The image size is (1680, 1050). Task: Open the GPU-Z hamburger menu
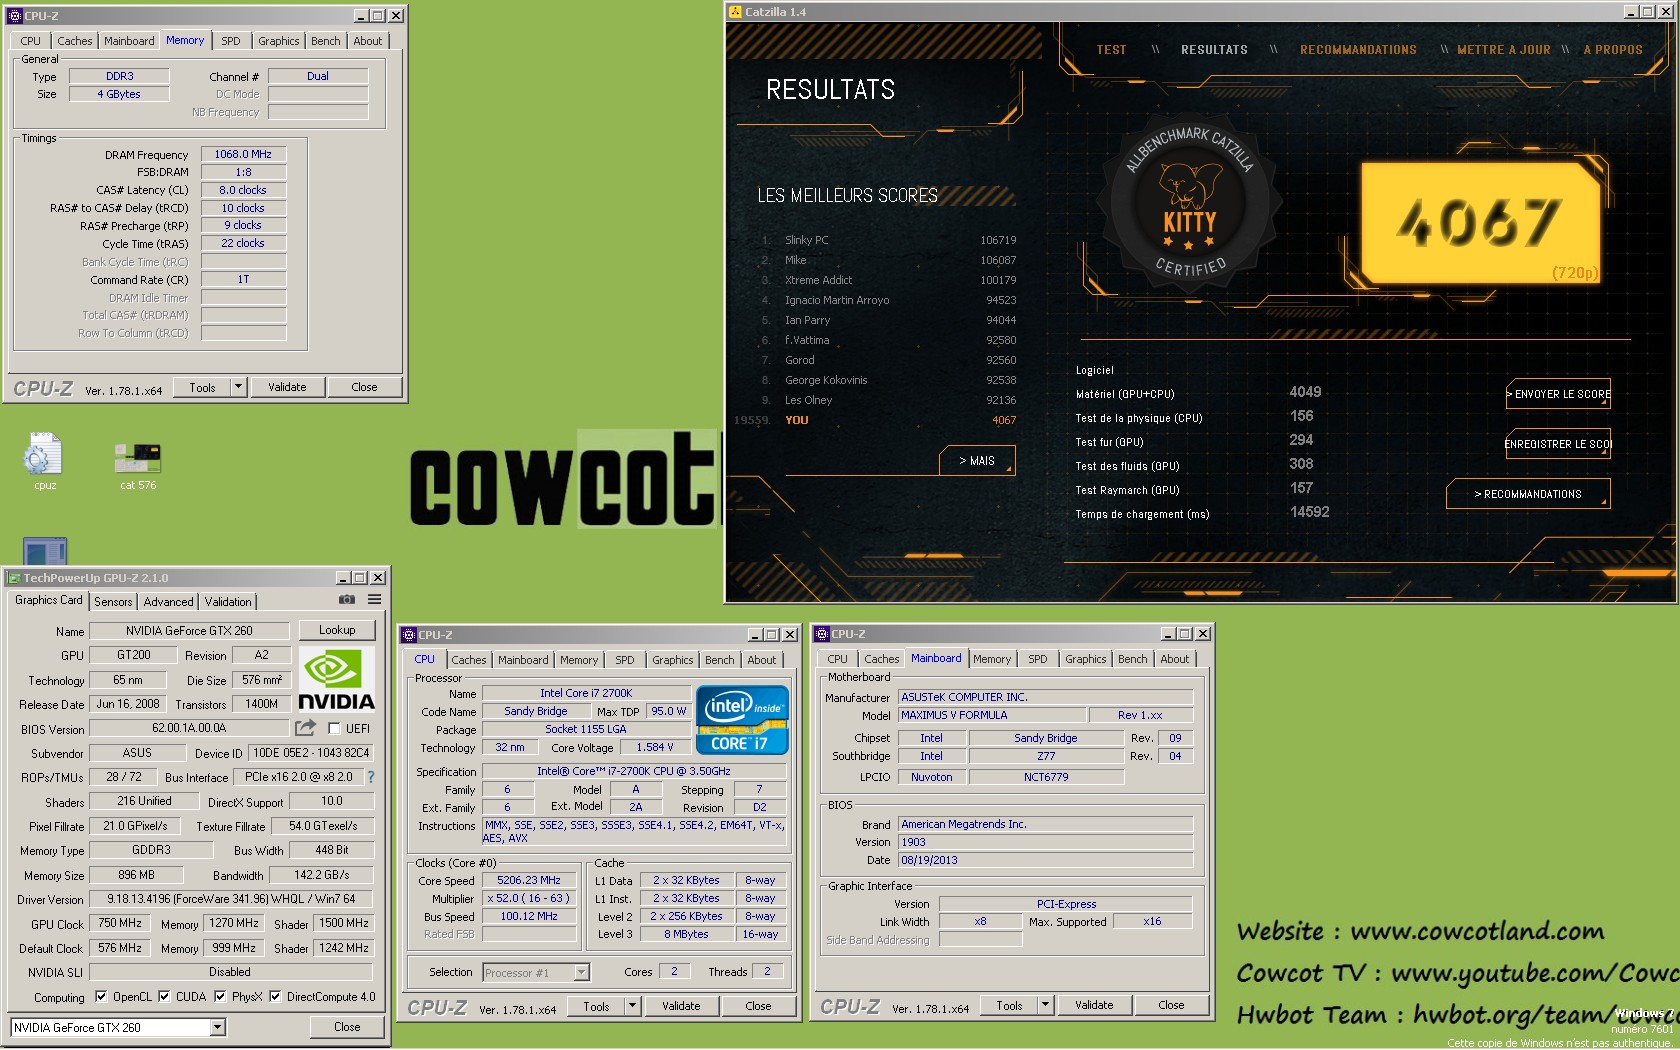point(374,600)
